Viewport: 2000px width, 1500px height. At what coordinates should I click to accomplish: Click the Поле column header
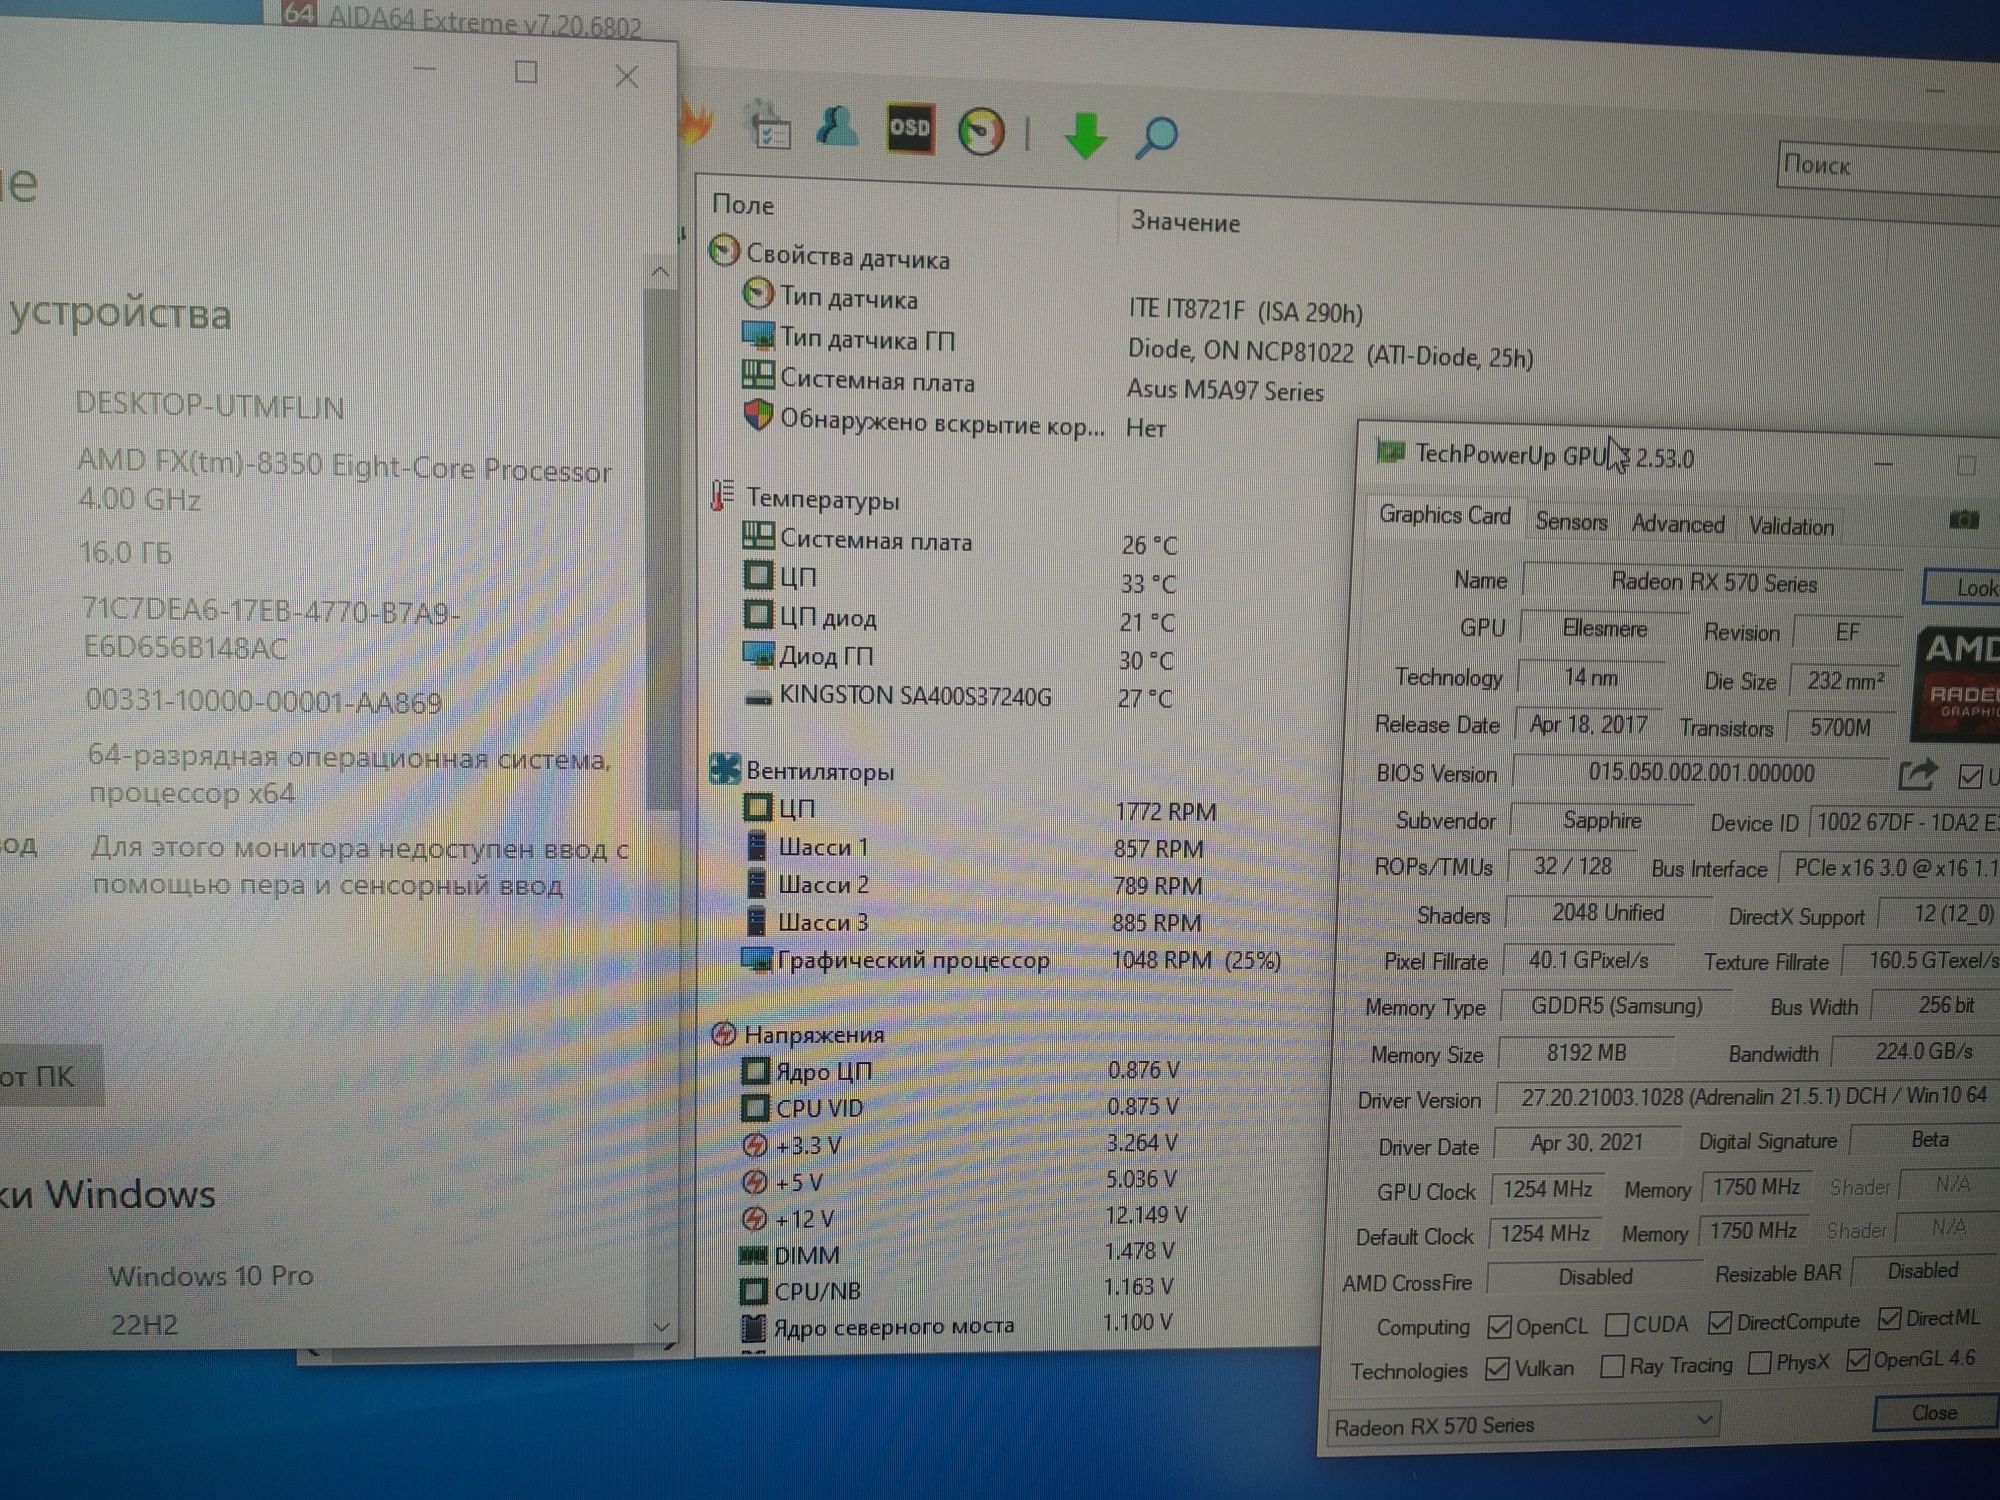click(743, 205)
